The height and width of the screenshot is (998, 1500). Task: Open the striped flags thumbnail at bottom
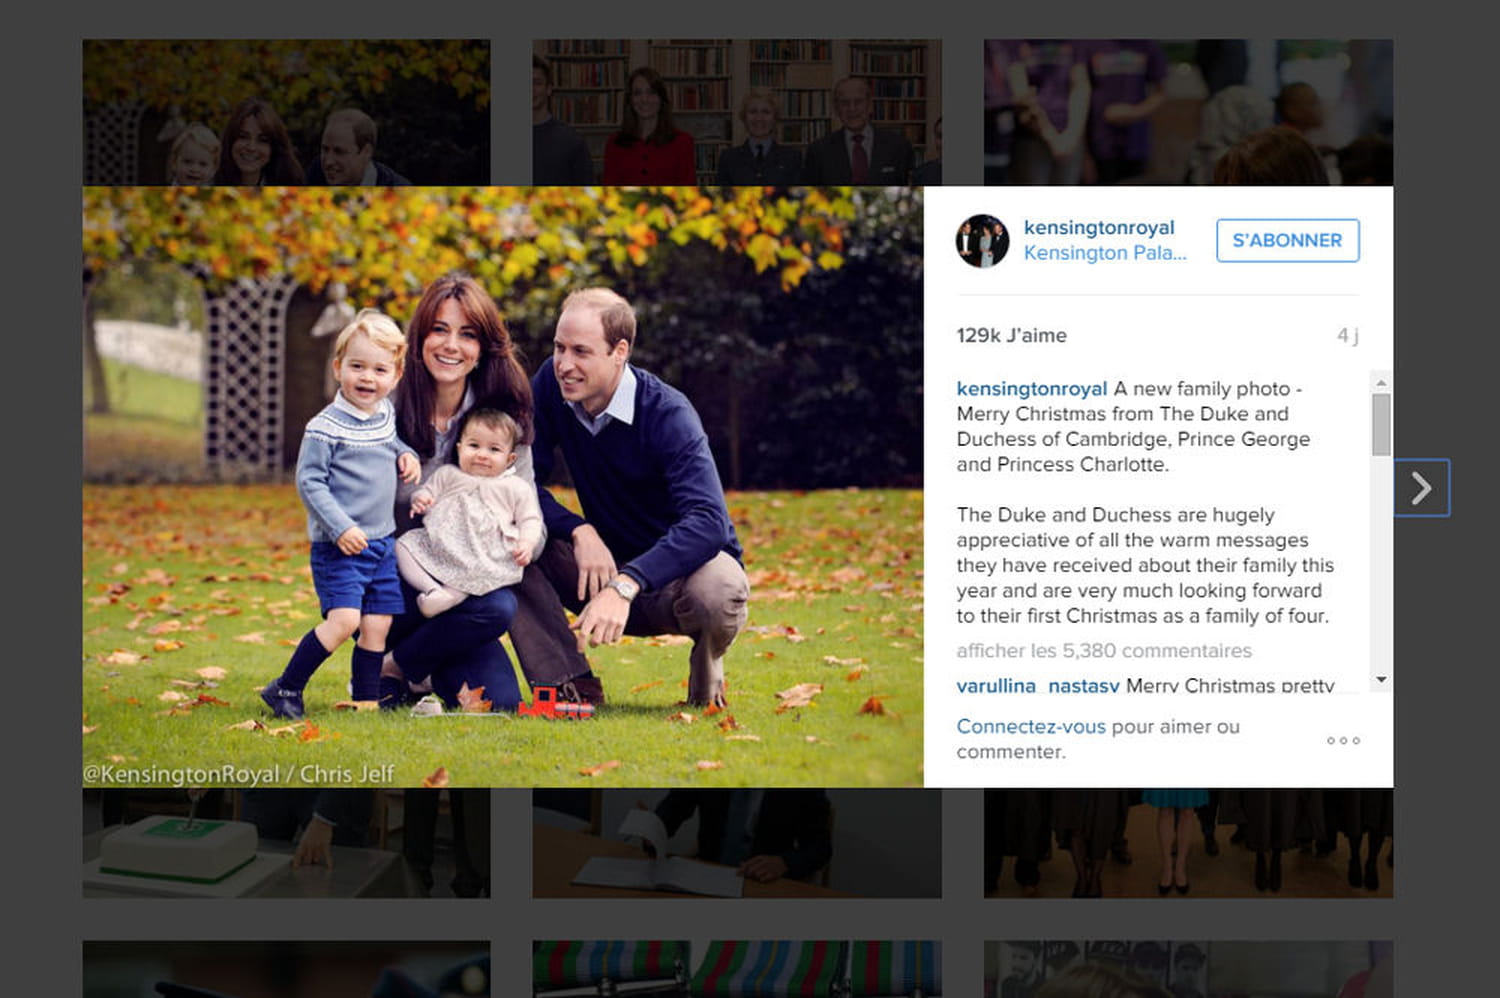point(737,968)
